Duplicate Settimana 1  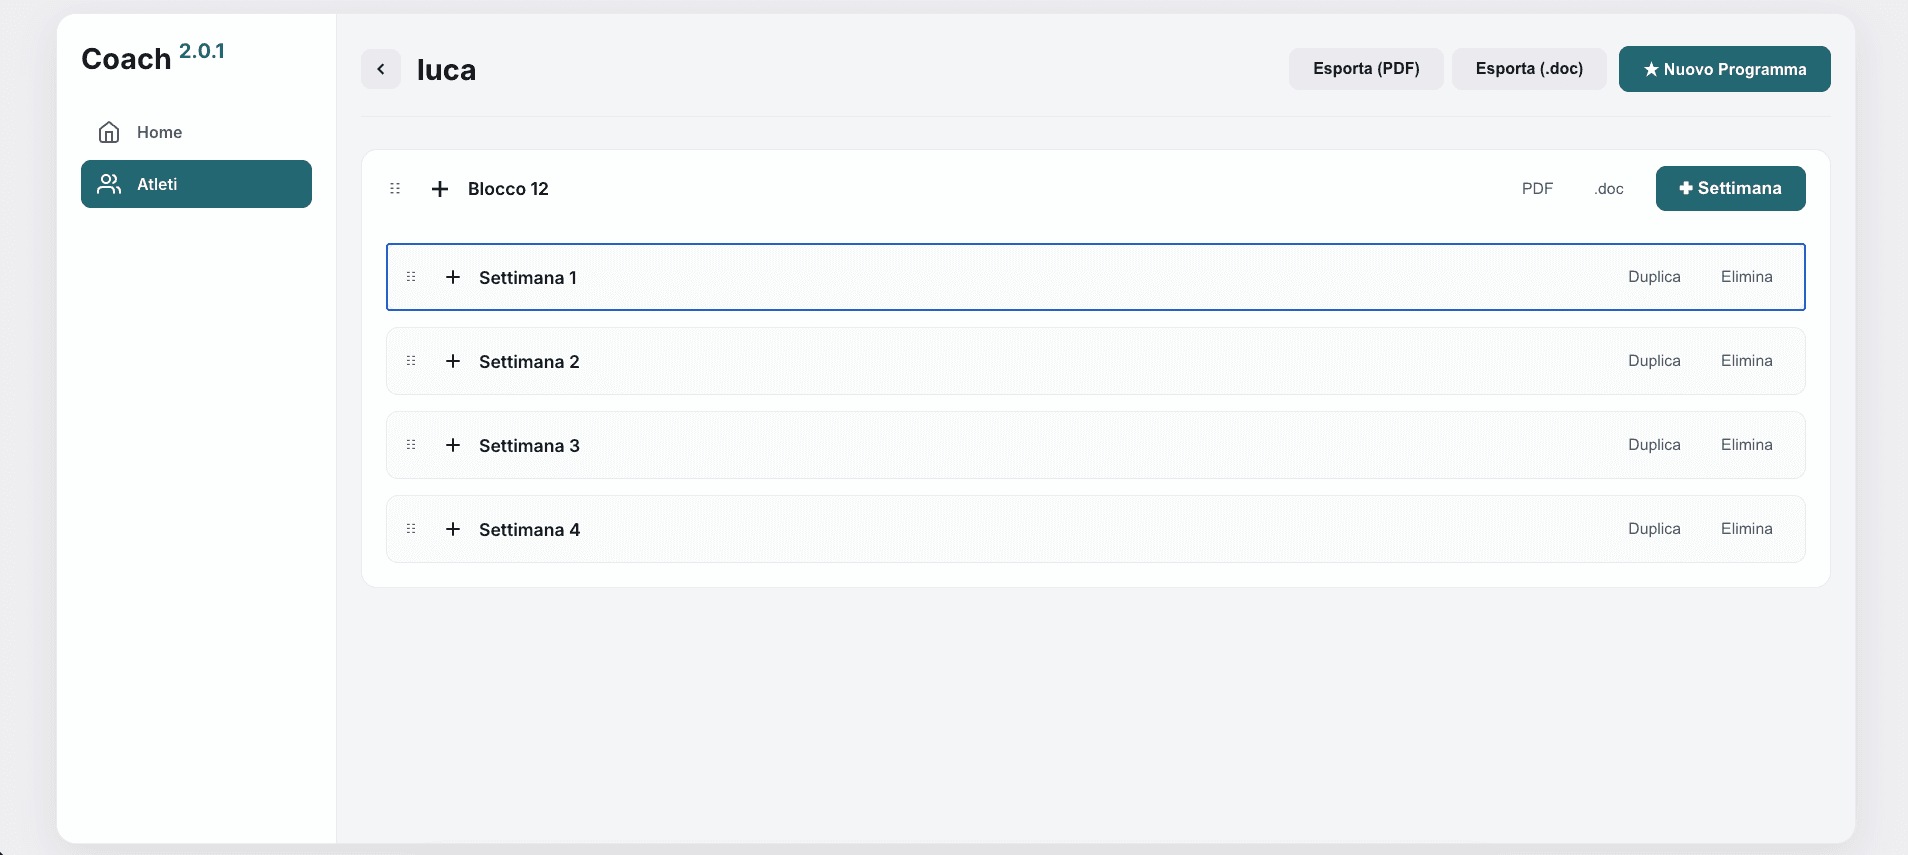(1654, 277)
